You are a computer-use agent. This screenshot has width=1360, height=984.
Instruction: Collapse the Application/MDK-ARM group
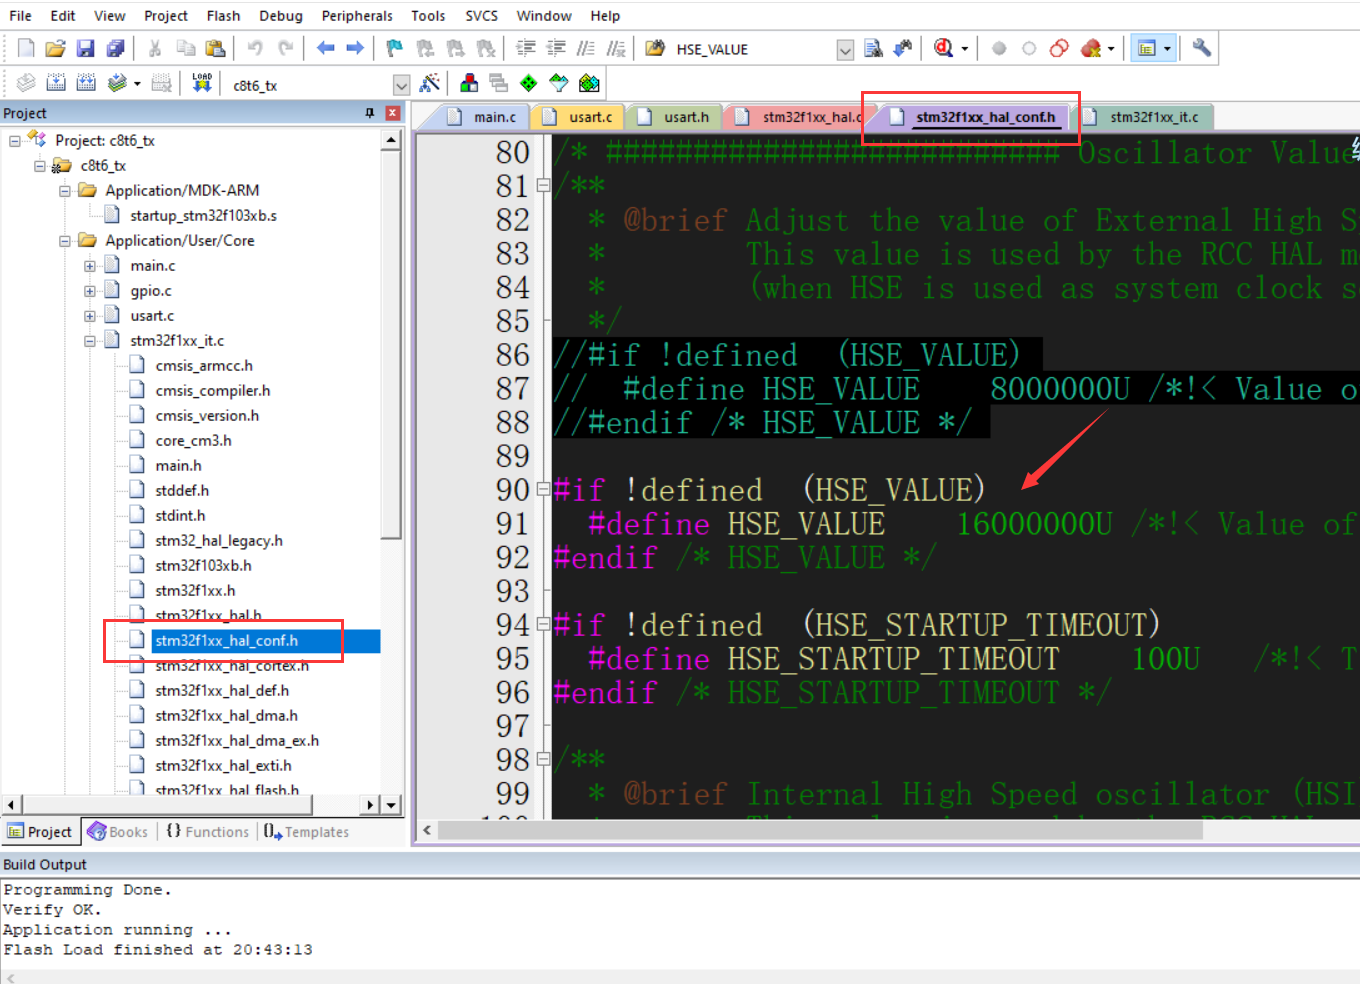click(65, 191)
